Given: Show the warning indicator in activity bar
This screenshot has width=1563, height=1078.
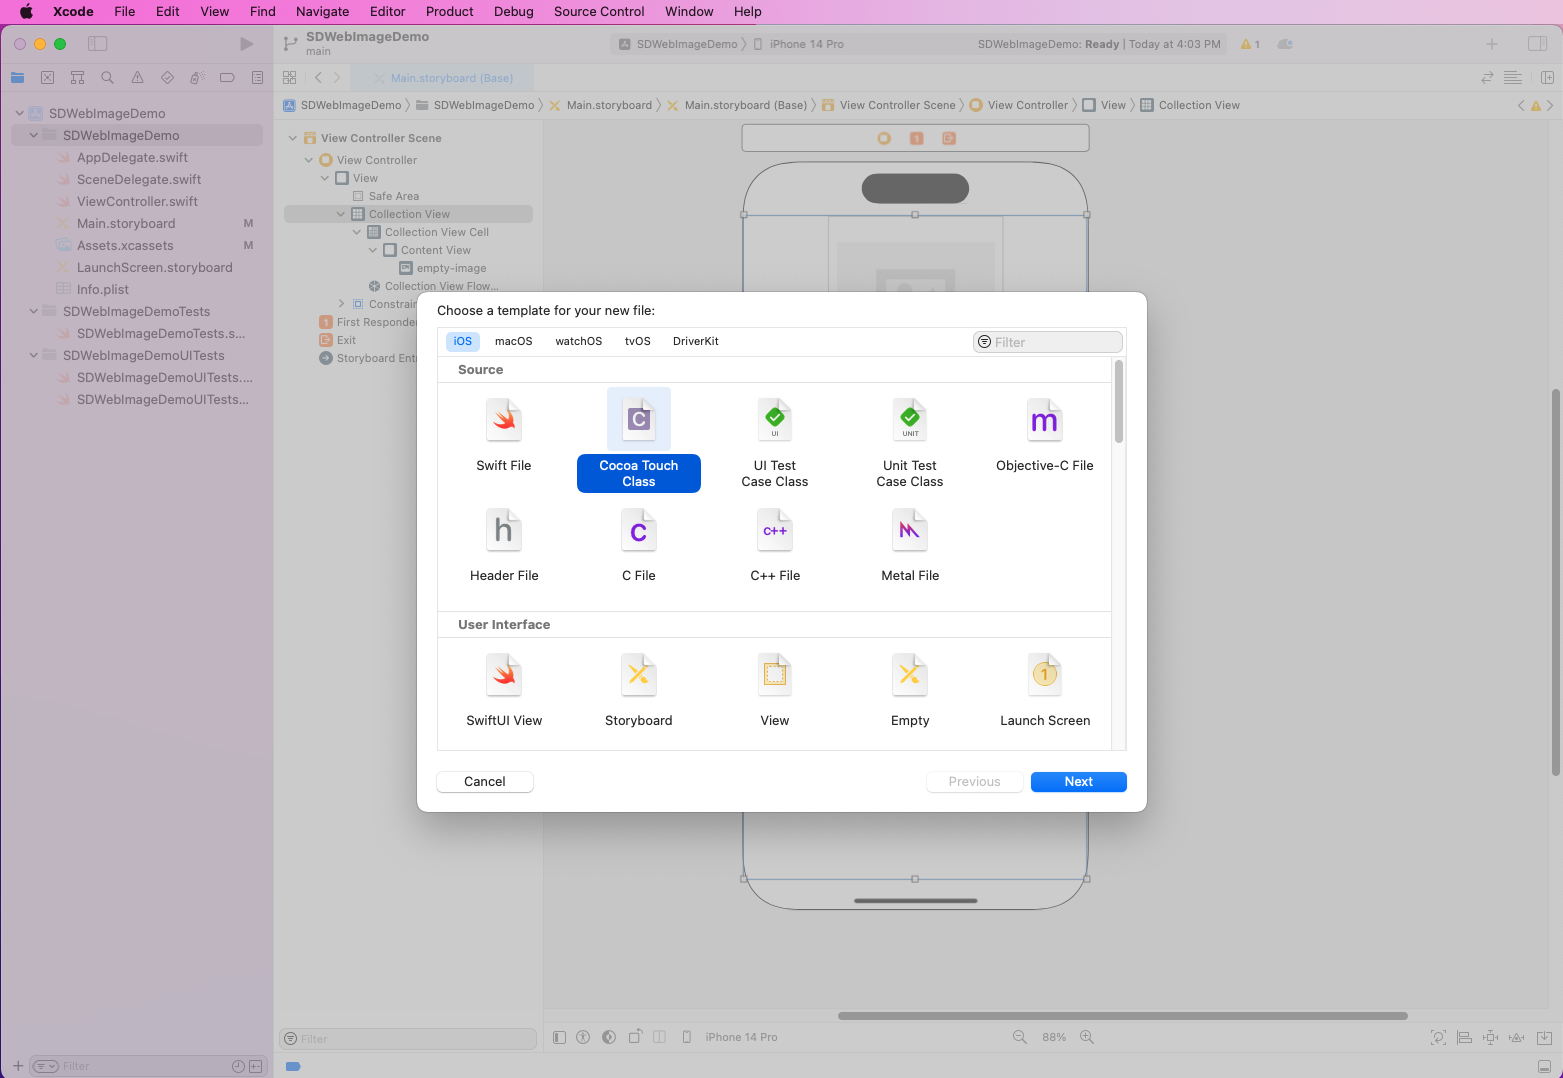Looking at the screenshot, I should 1250,44.
